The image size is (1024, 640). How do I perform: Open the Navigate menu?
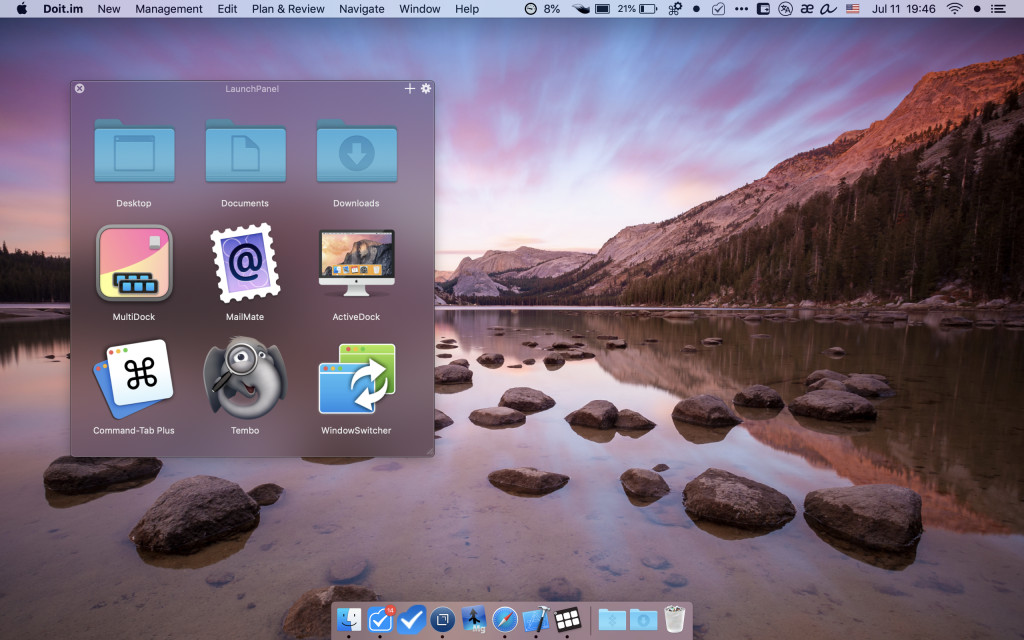pos(362,9)
